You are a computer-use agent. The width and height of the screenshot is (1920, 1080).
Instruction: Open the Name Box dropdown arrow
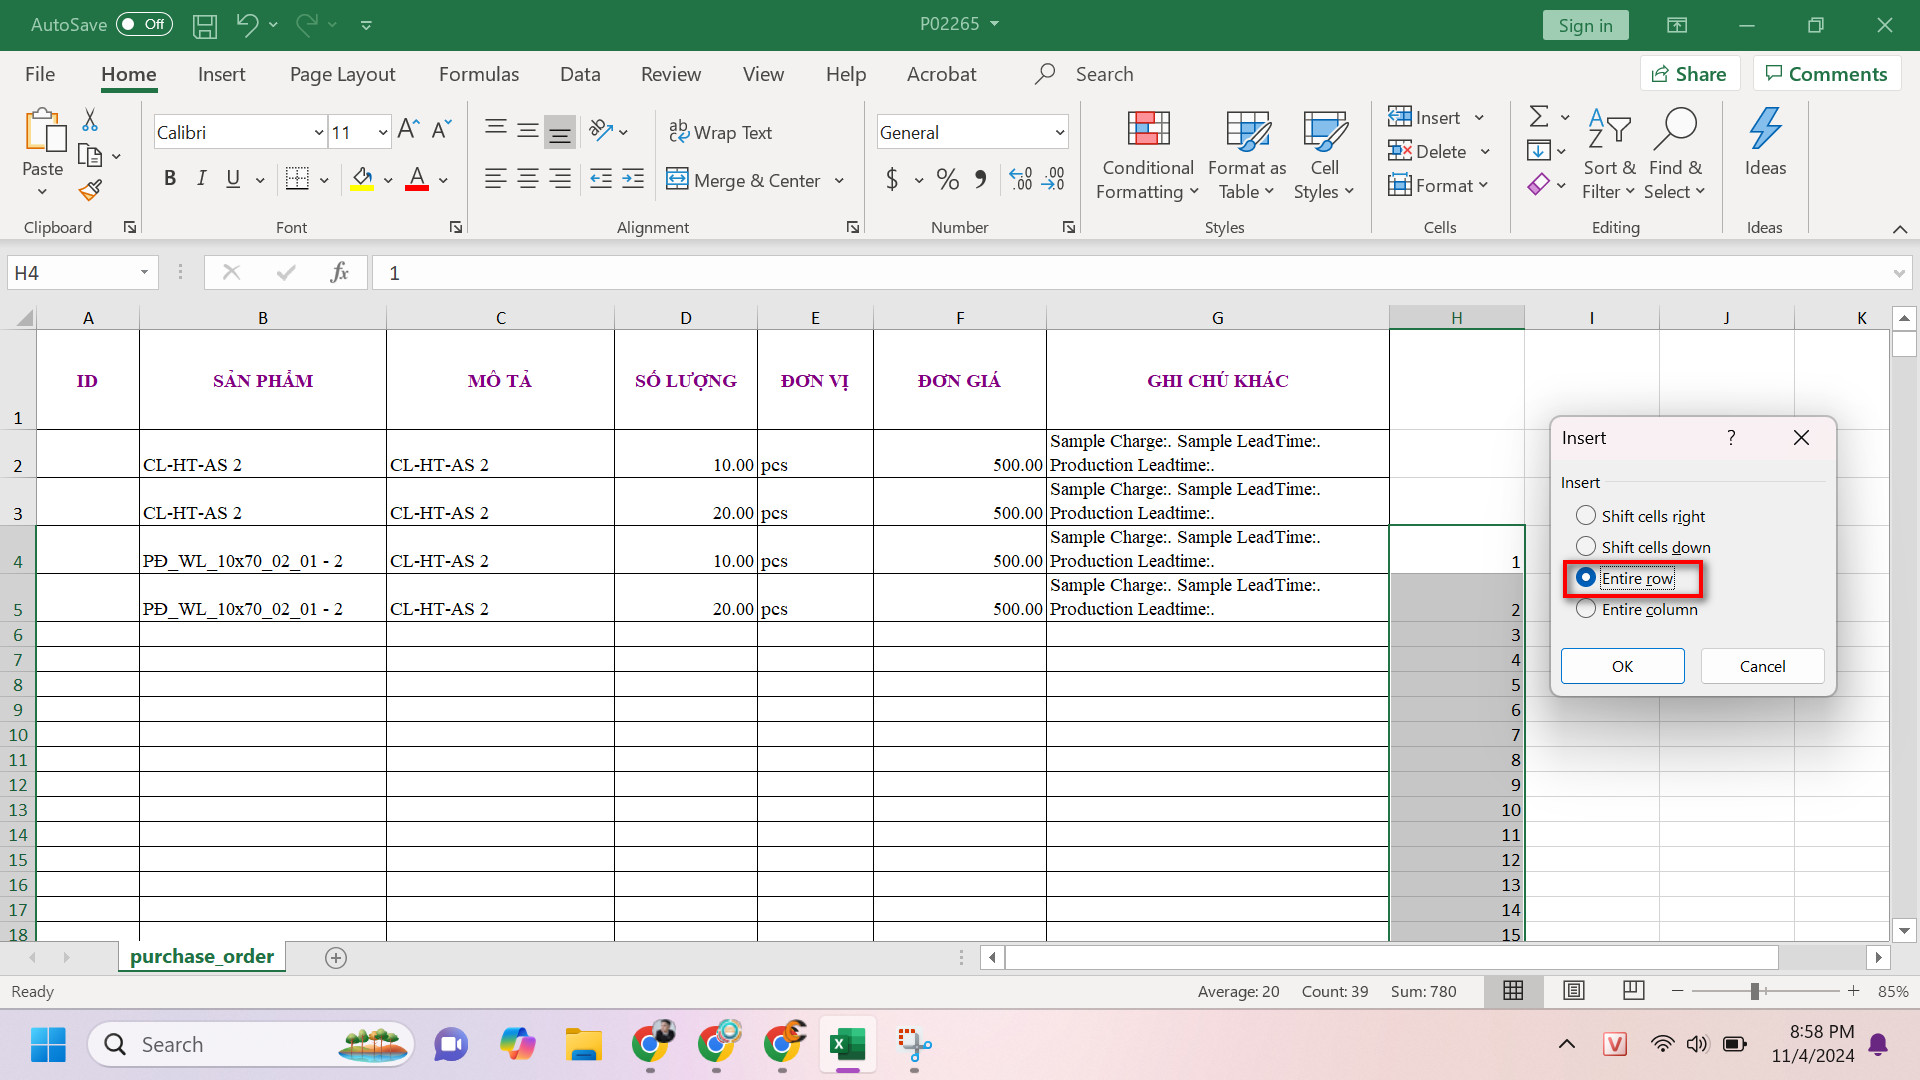(144, 273)
